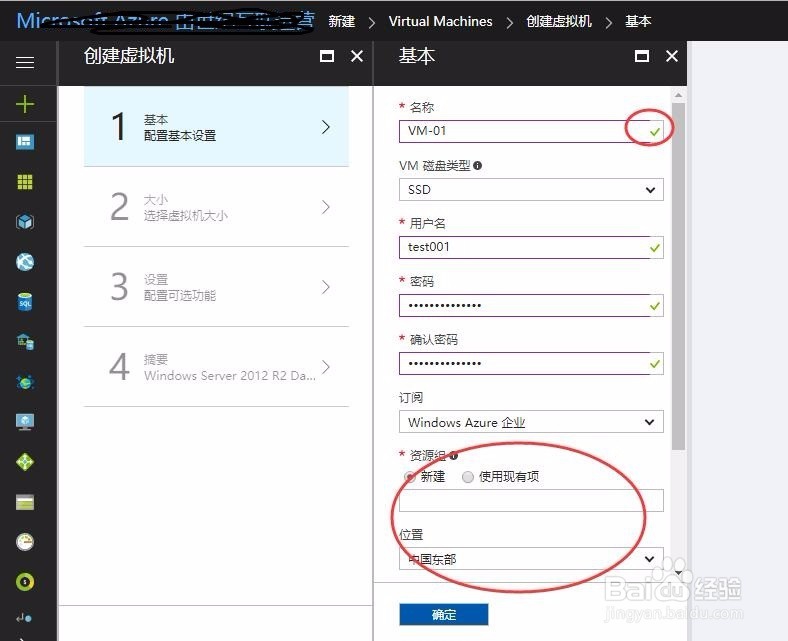Click the Microsoft Azure logo
The image size is (788, 641).
pyautogui.click(x=166, y=21)
